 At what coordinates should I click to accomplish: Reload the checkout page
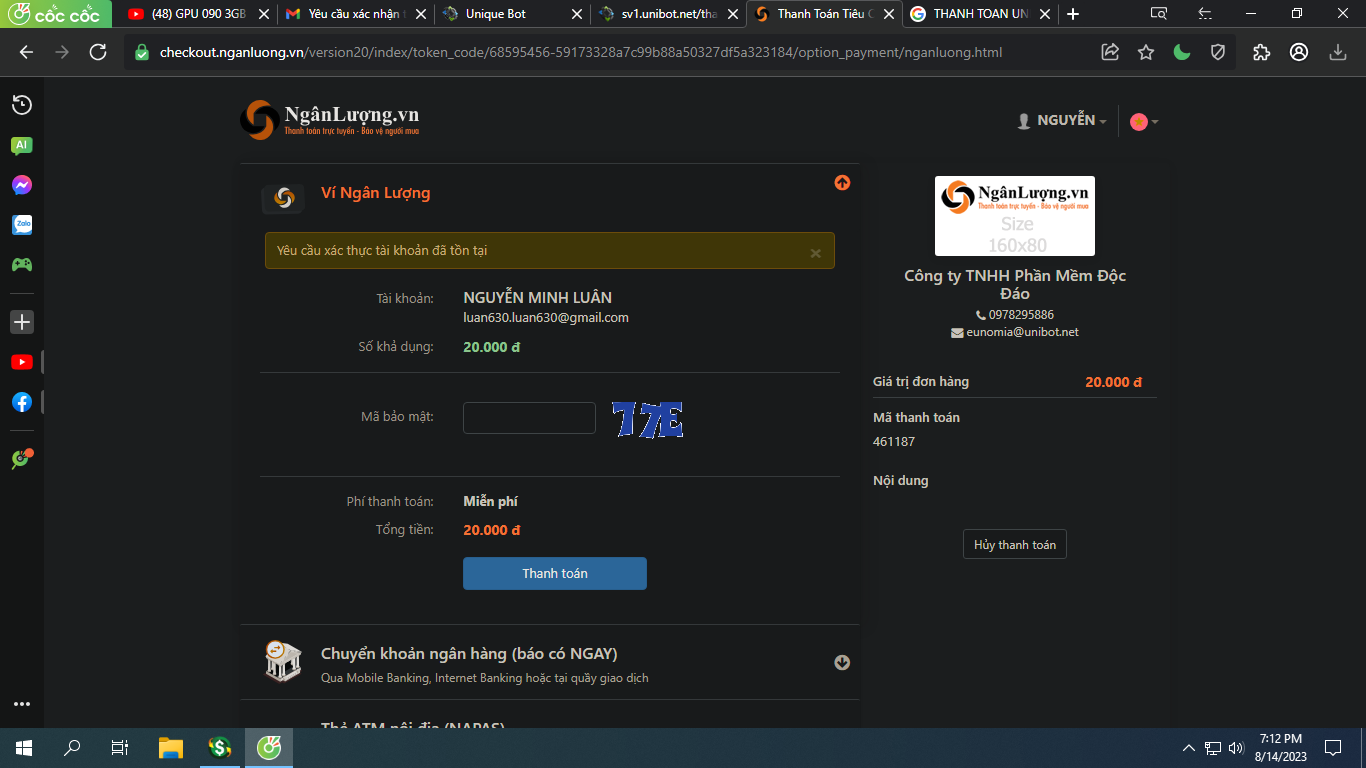98,52
